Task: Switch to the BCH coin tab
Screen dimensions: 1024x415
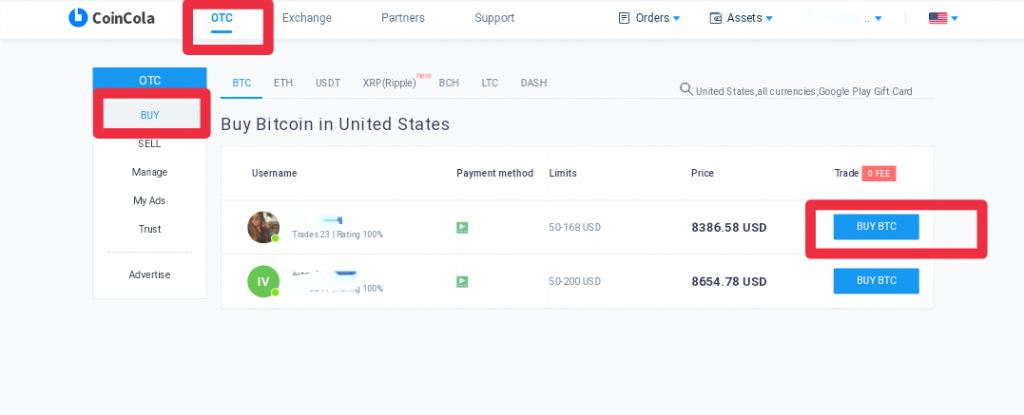Action: [x=449, y=83]
